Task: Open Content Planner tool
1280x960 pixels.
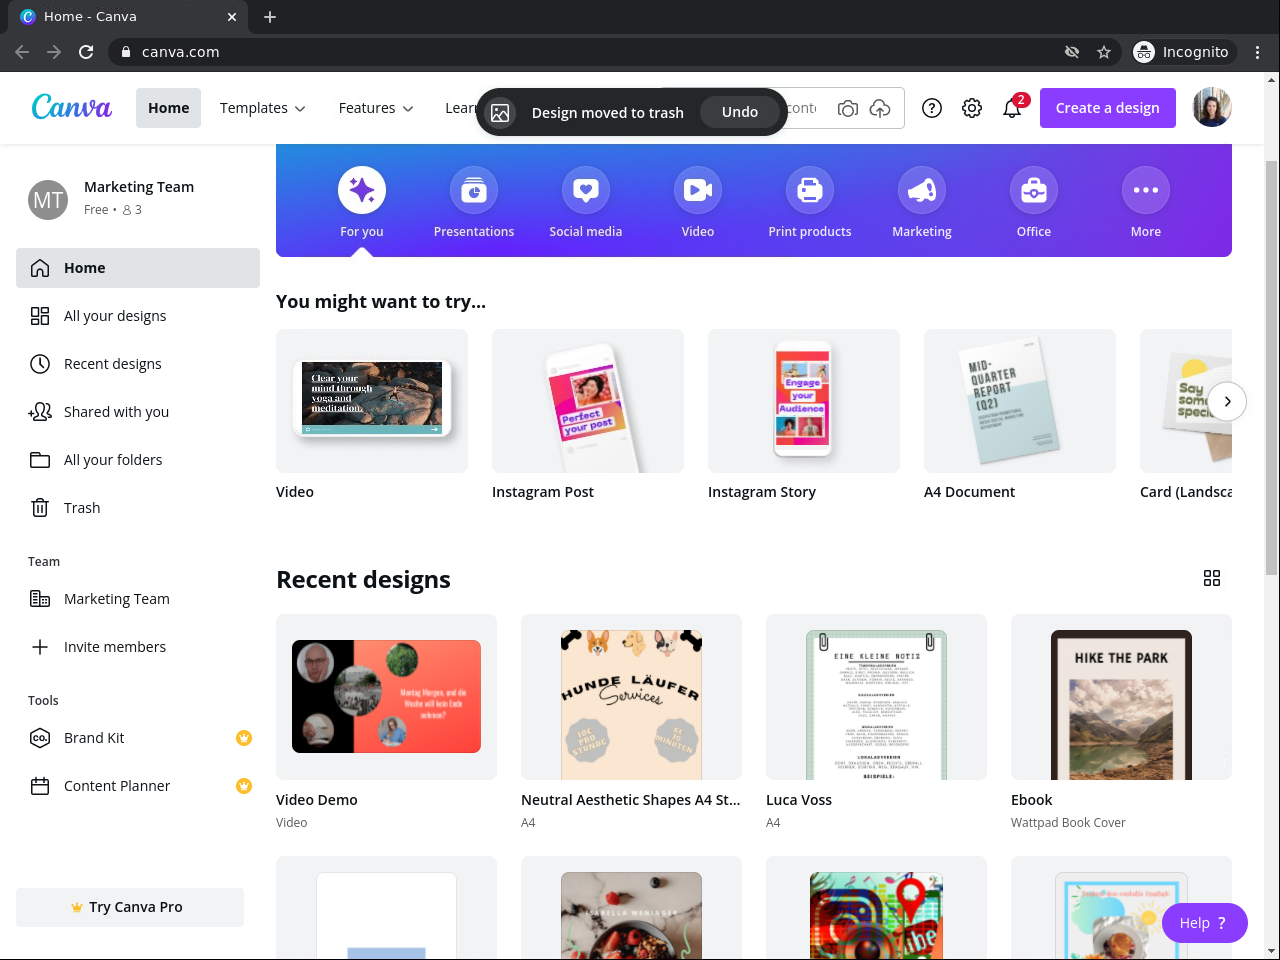Action: [138, 786]
